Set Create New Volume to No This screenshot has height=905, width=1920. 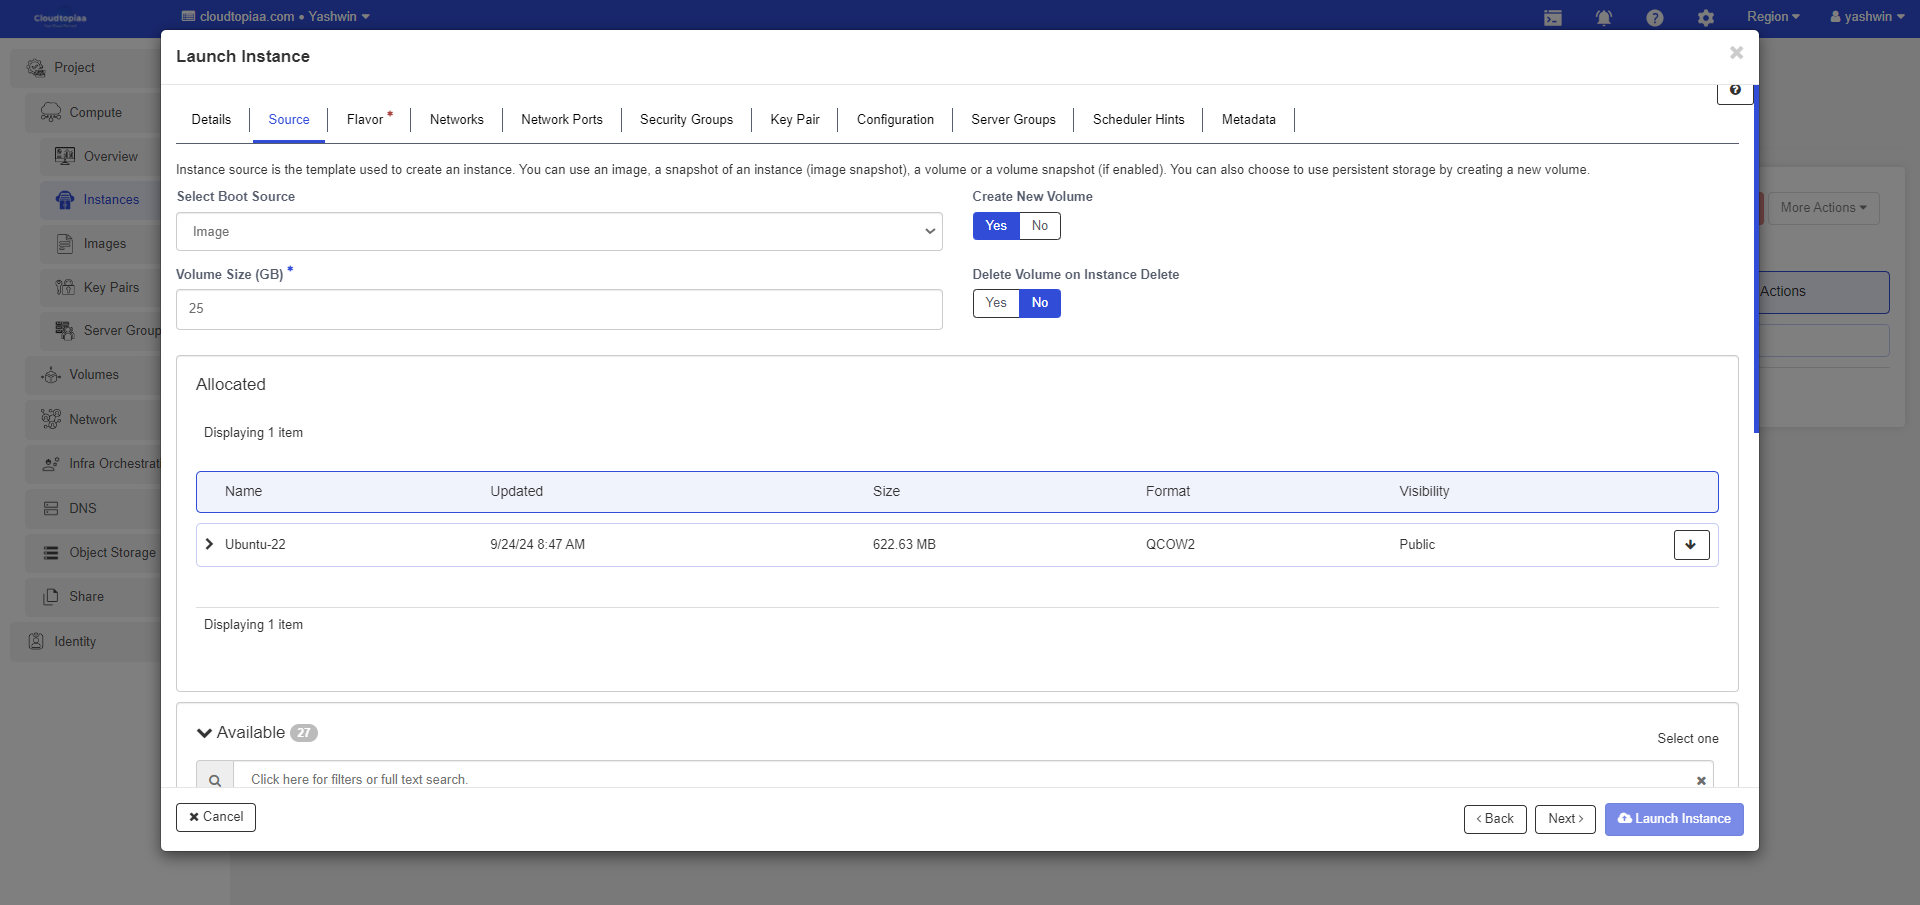click(x=1040, y=226)
